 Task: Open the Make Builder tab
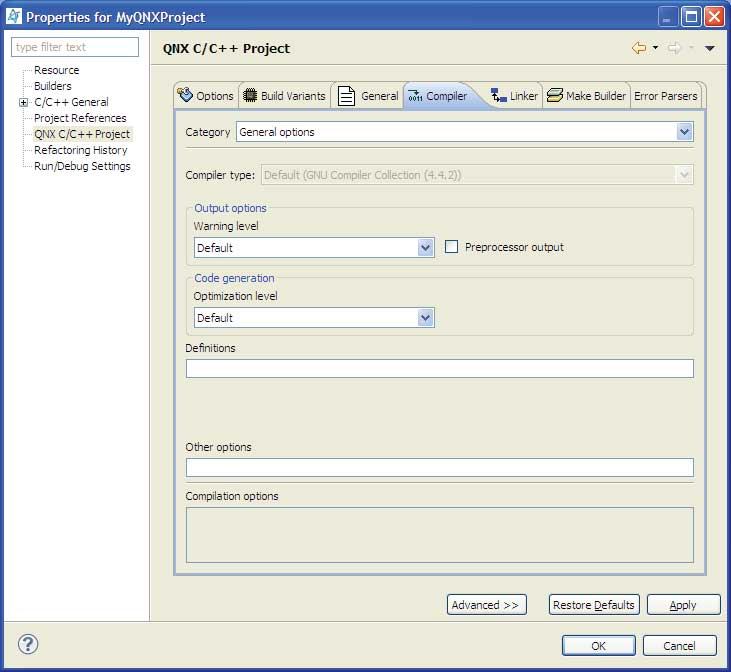coord(587,96)
